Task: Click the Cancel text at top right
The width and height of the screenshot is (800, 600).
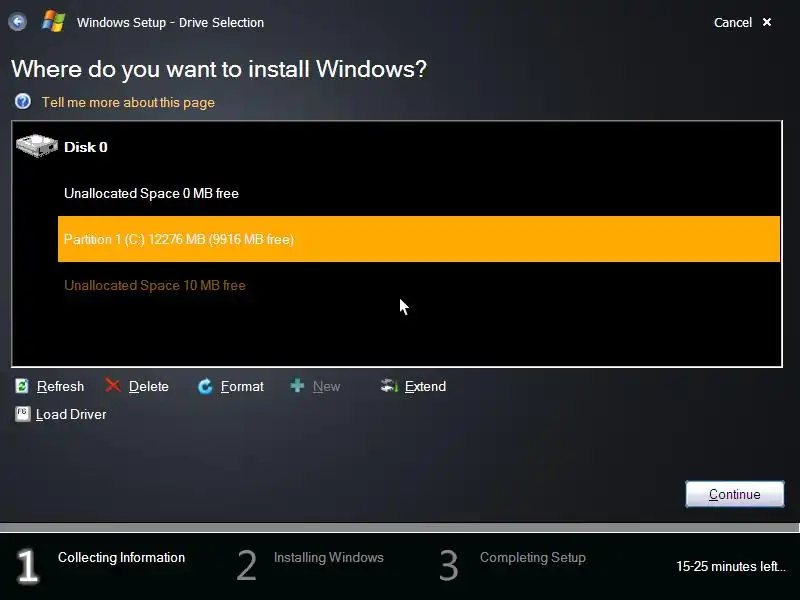Action: click(733, 22)
